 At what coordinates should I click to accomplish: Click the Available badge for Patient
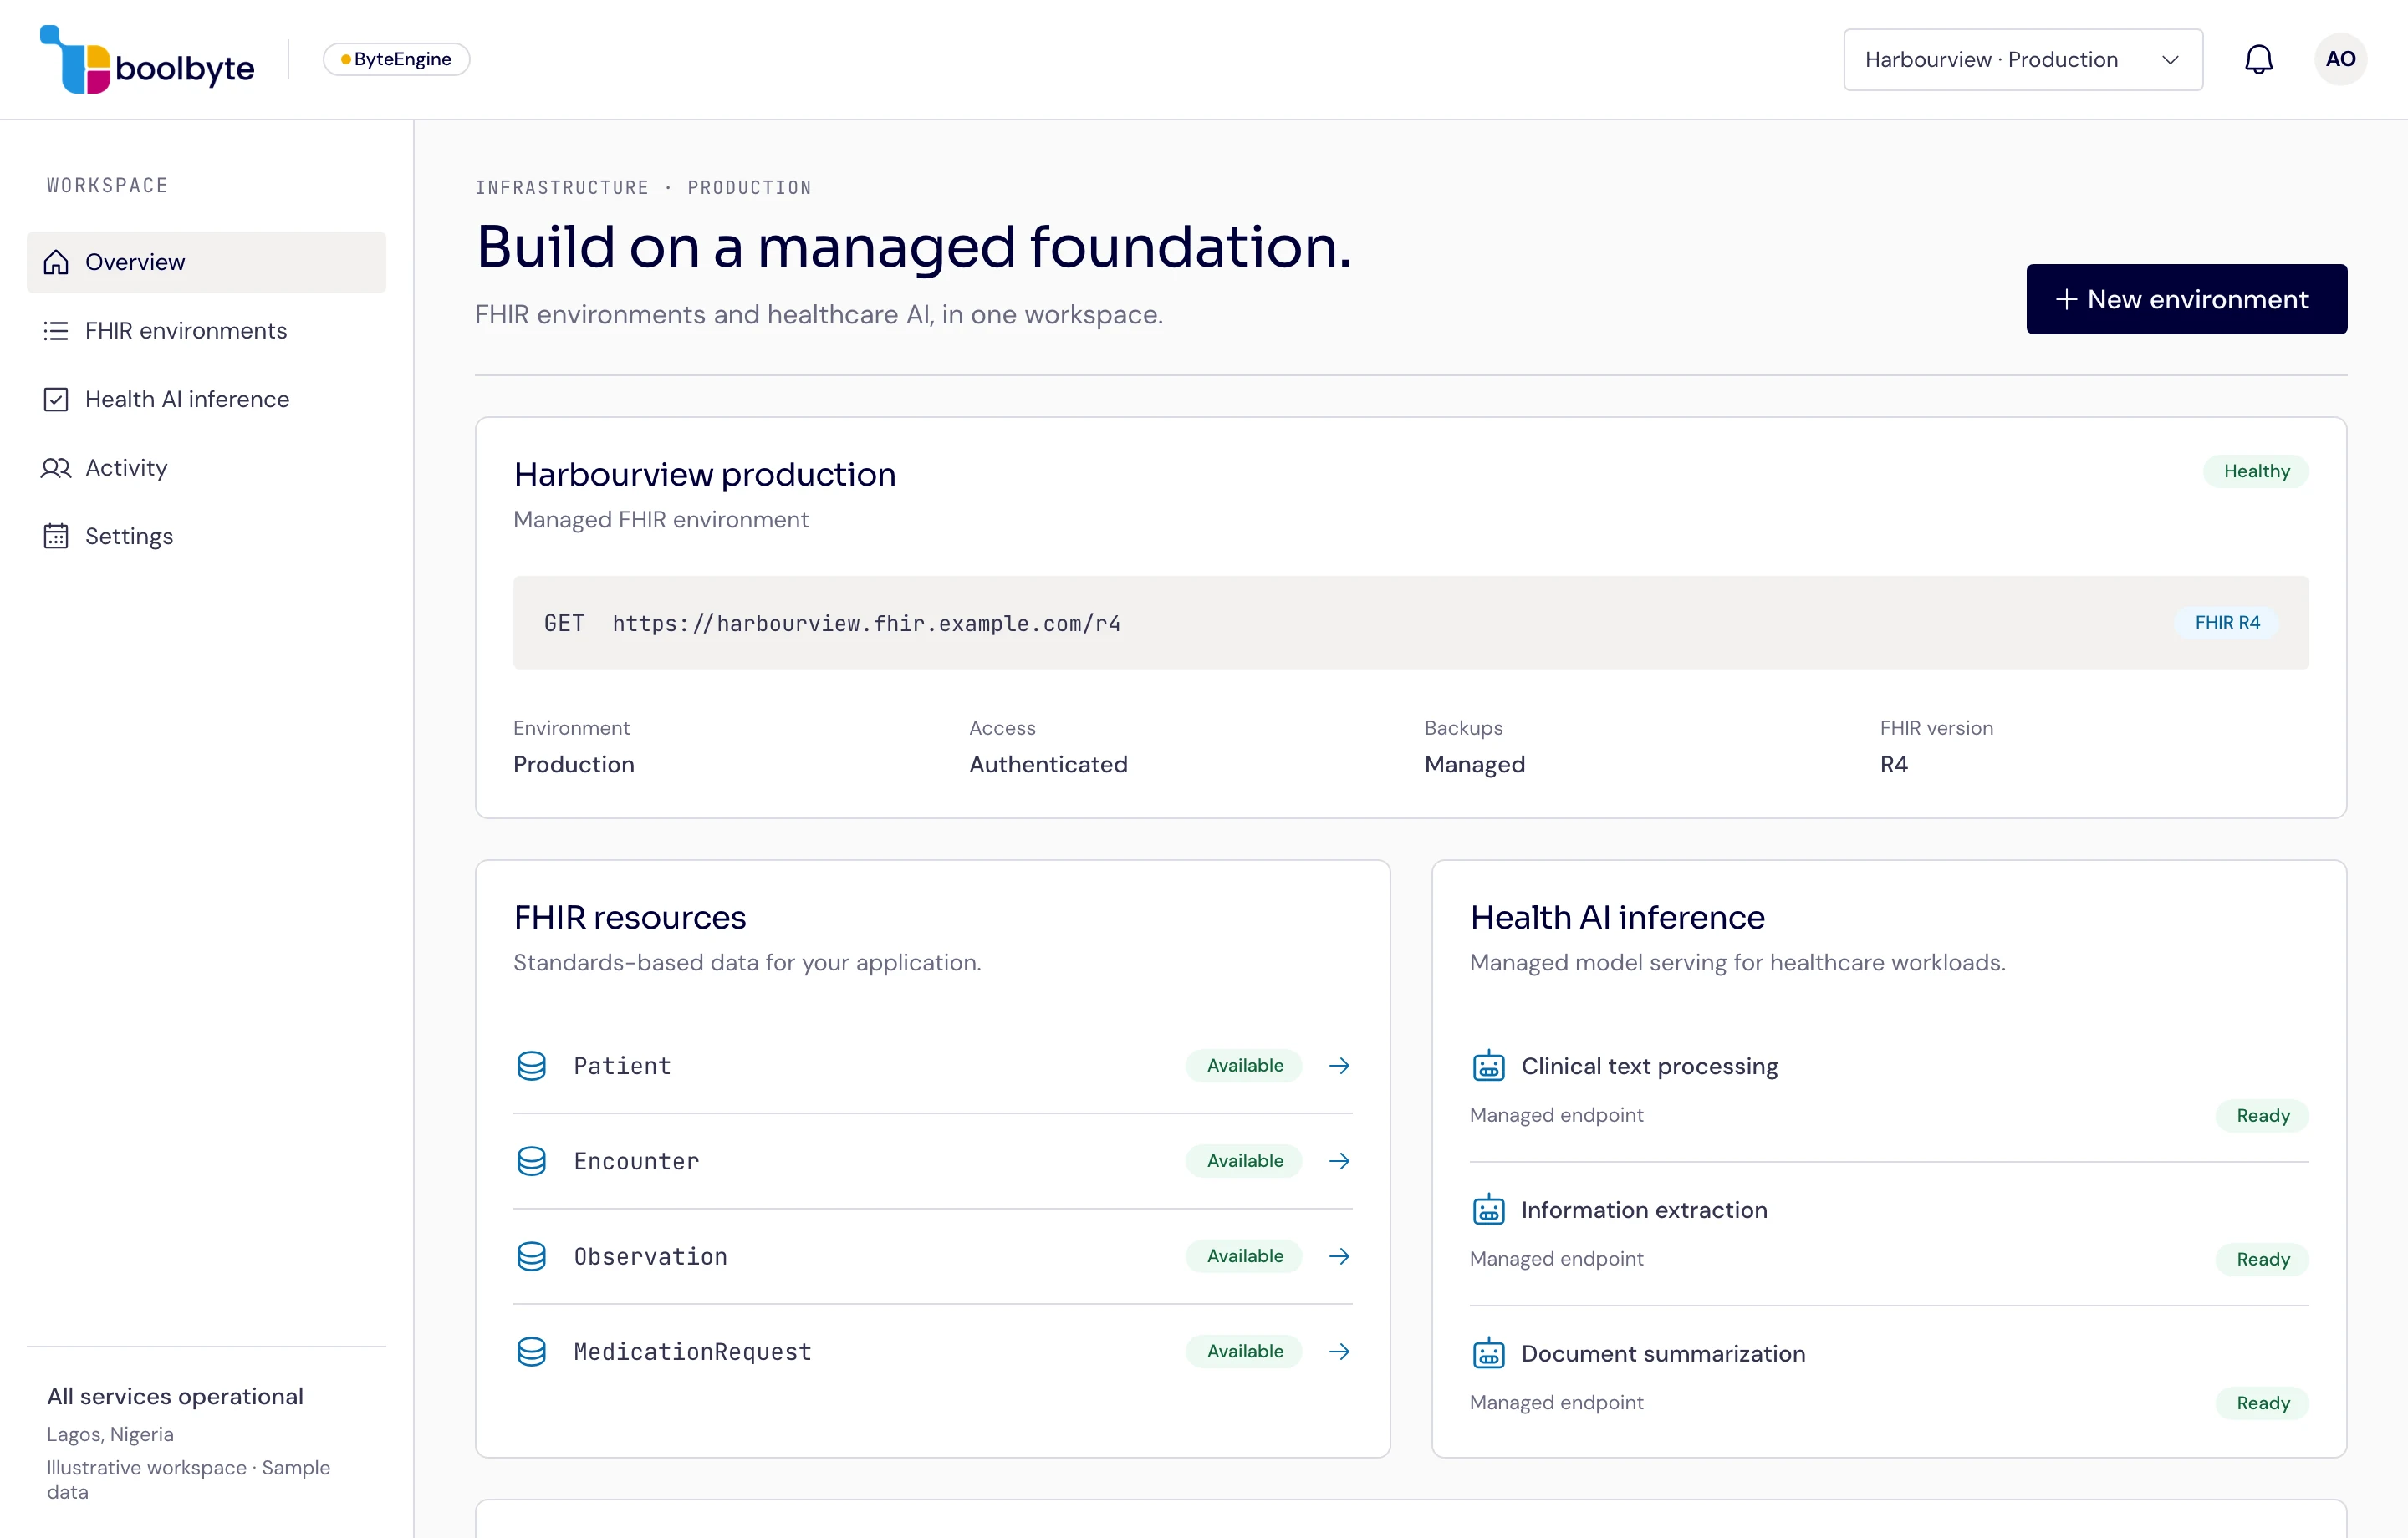coord(1244,1066)
